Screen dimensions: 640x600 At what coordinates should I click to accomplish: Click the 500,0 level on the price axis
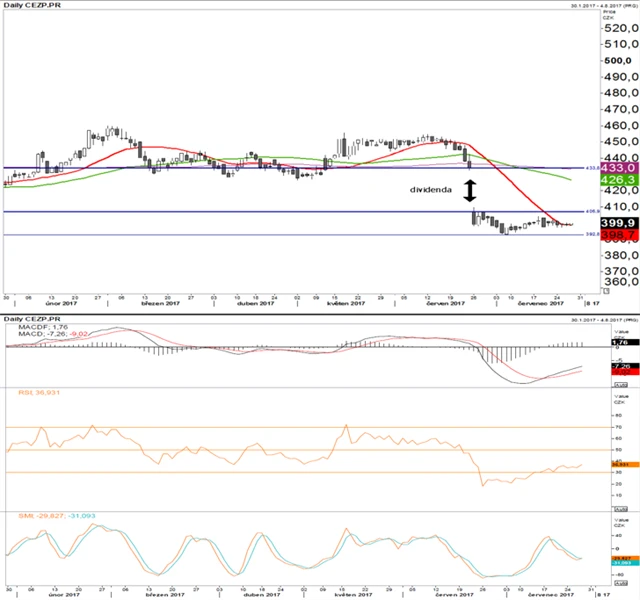click(x=619, y=61)
